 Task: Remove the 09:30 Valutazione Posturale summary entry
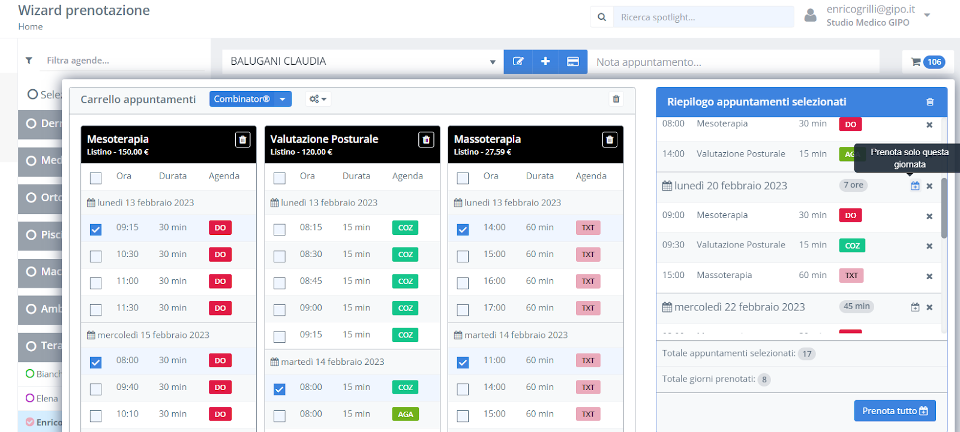929,246
